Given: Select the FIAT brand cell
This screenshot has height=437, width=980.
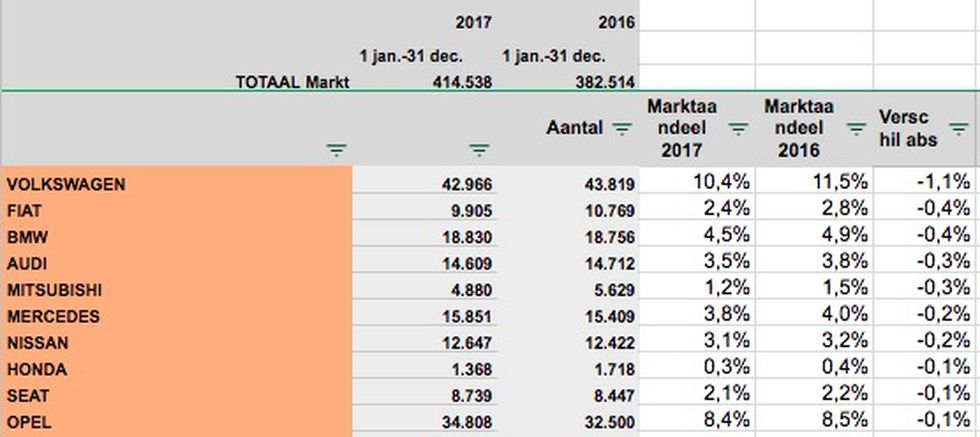Looking at the screenshot, I should click(177, 211).
